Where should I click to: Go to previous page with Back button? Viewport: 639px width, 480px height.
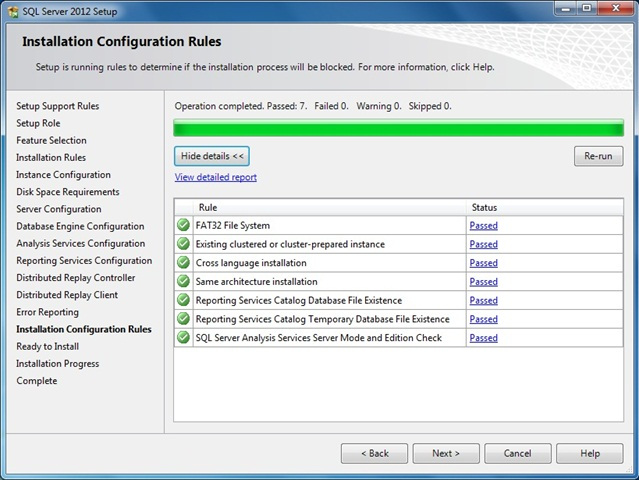(374, 453)
